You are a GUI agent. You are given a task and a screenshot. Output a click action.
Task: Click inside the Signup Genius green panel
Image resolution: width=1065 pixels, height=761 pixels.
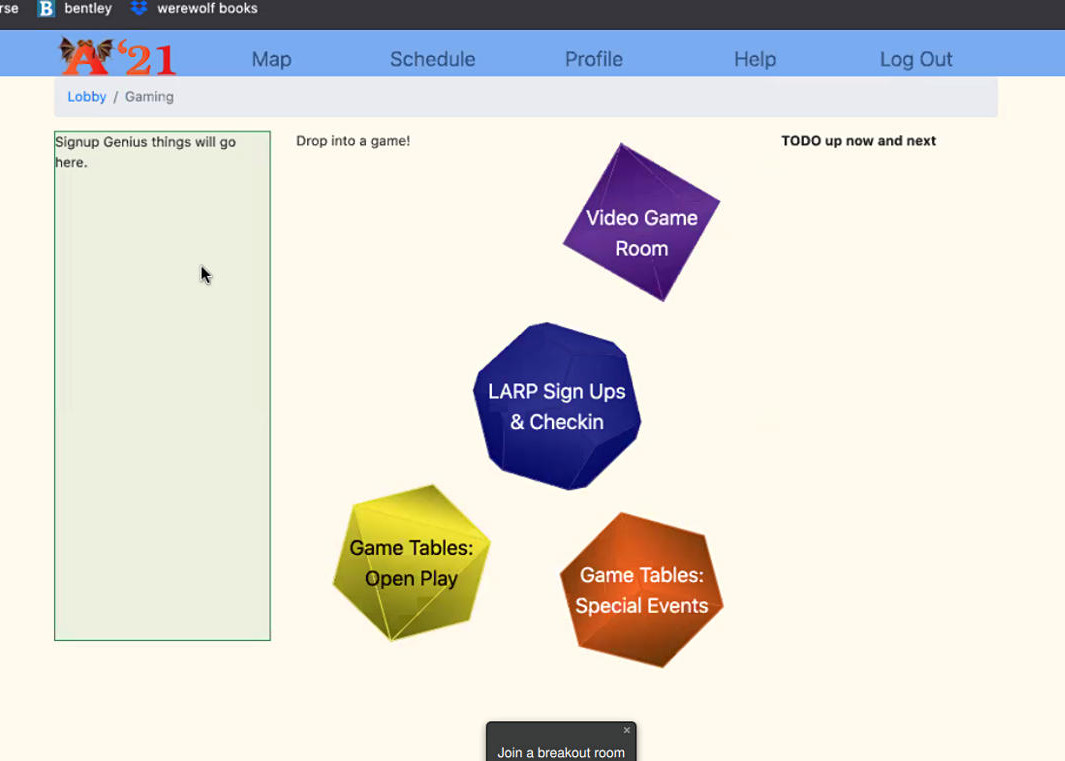[162, 400]
